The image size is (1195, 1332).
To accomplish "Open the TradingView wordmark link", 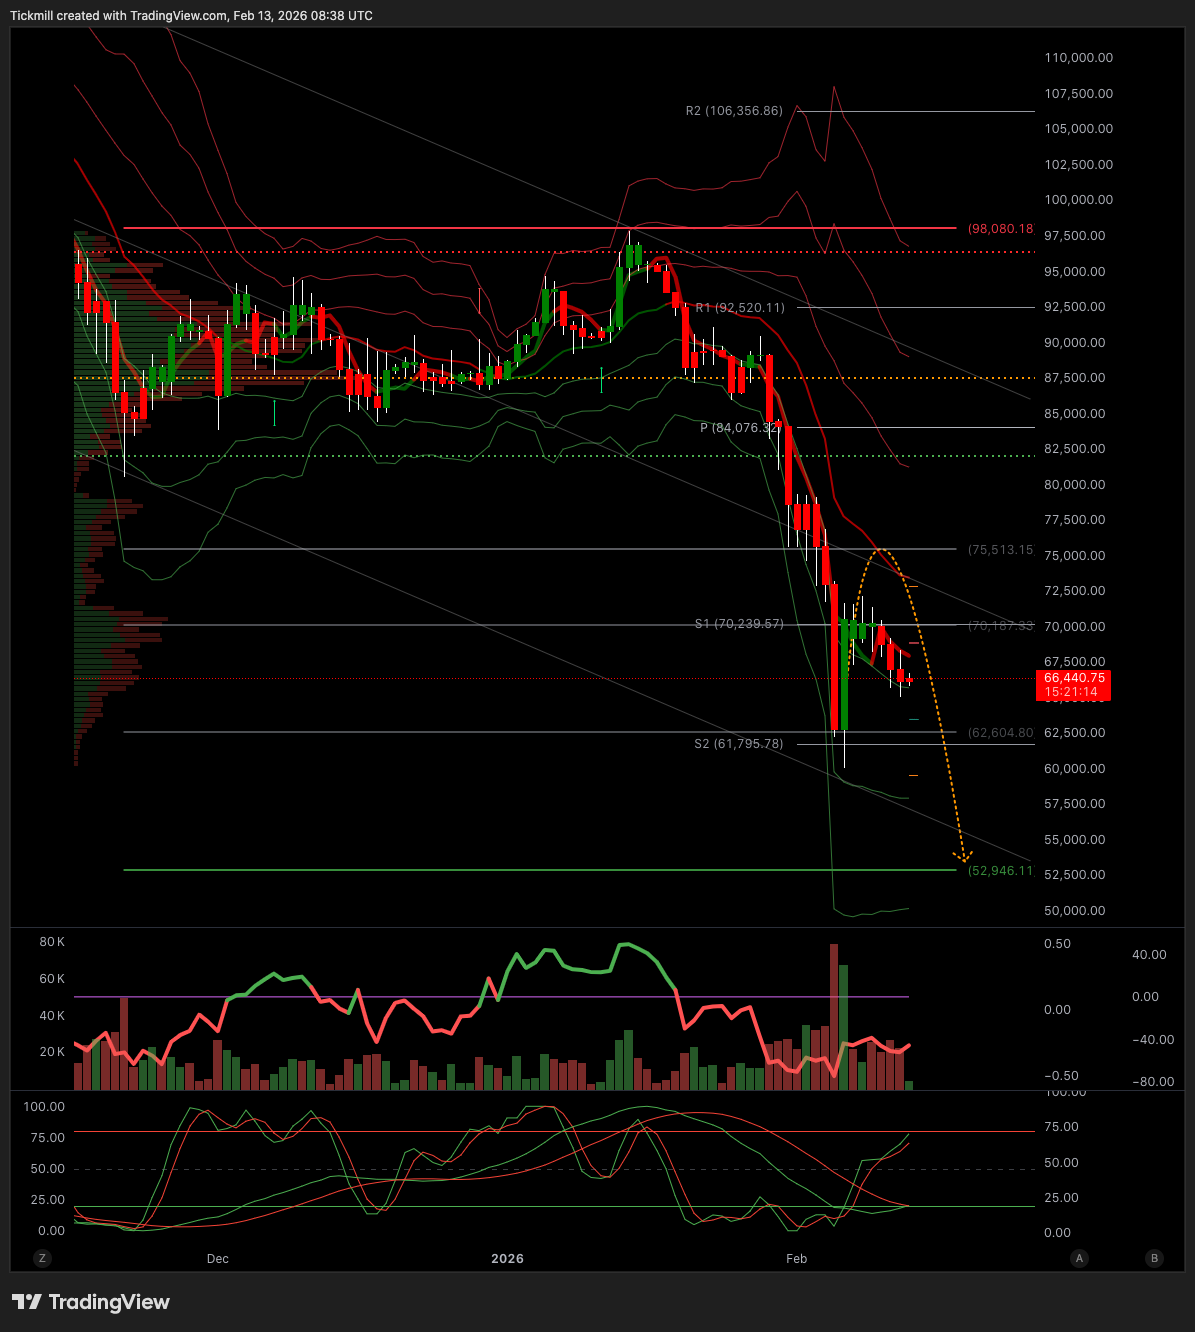I will [109, 1302].
